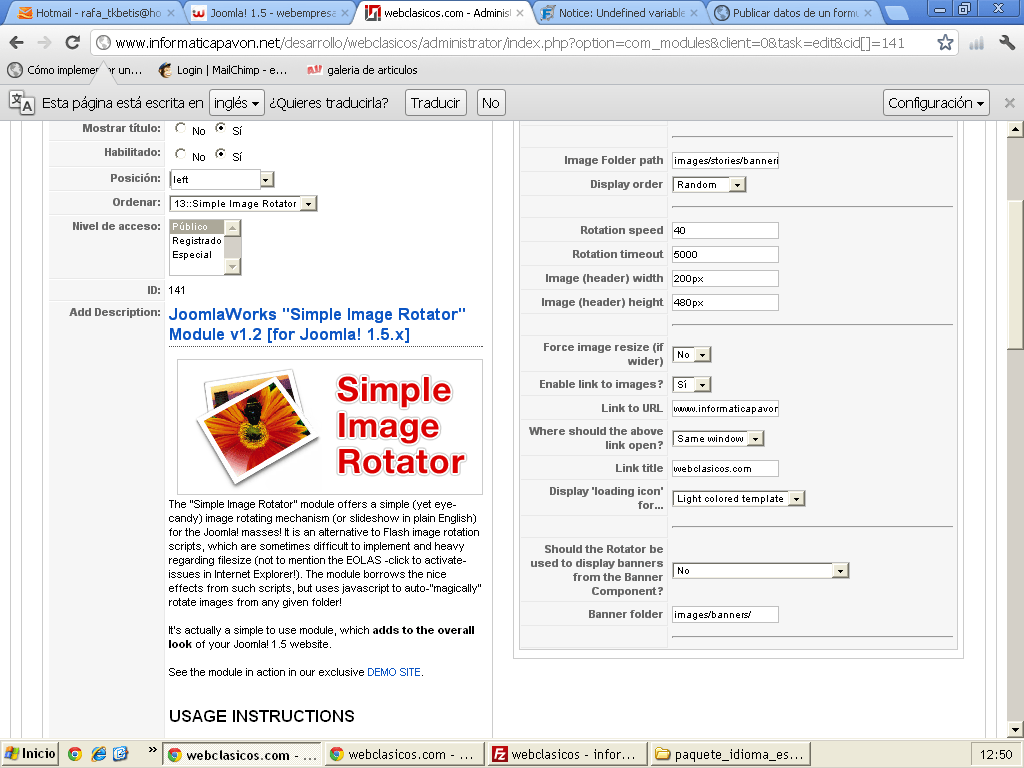
Task: Click the browser forward arrow
Action: (44, 43)
